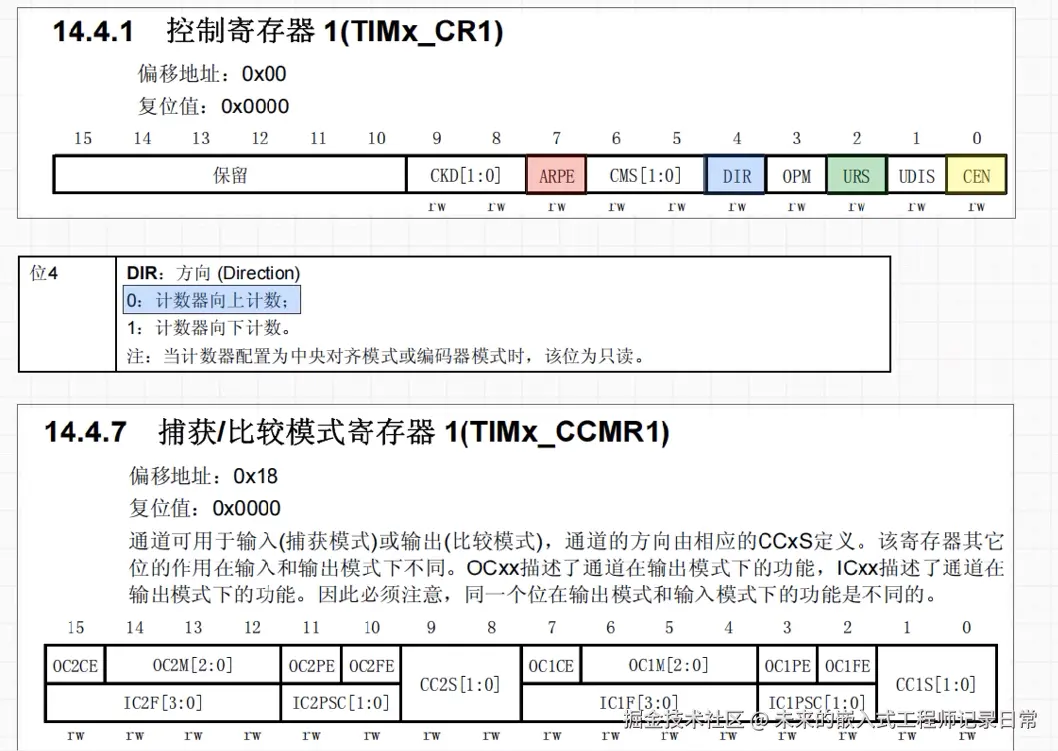Image resolution: width=1058 pixels, height=751 pixels.
Task: Click the TIMx_CR1 复位值: 0x0000 line
Action: pyautogui.click(x=213, y=106)
